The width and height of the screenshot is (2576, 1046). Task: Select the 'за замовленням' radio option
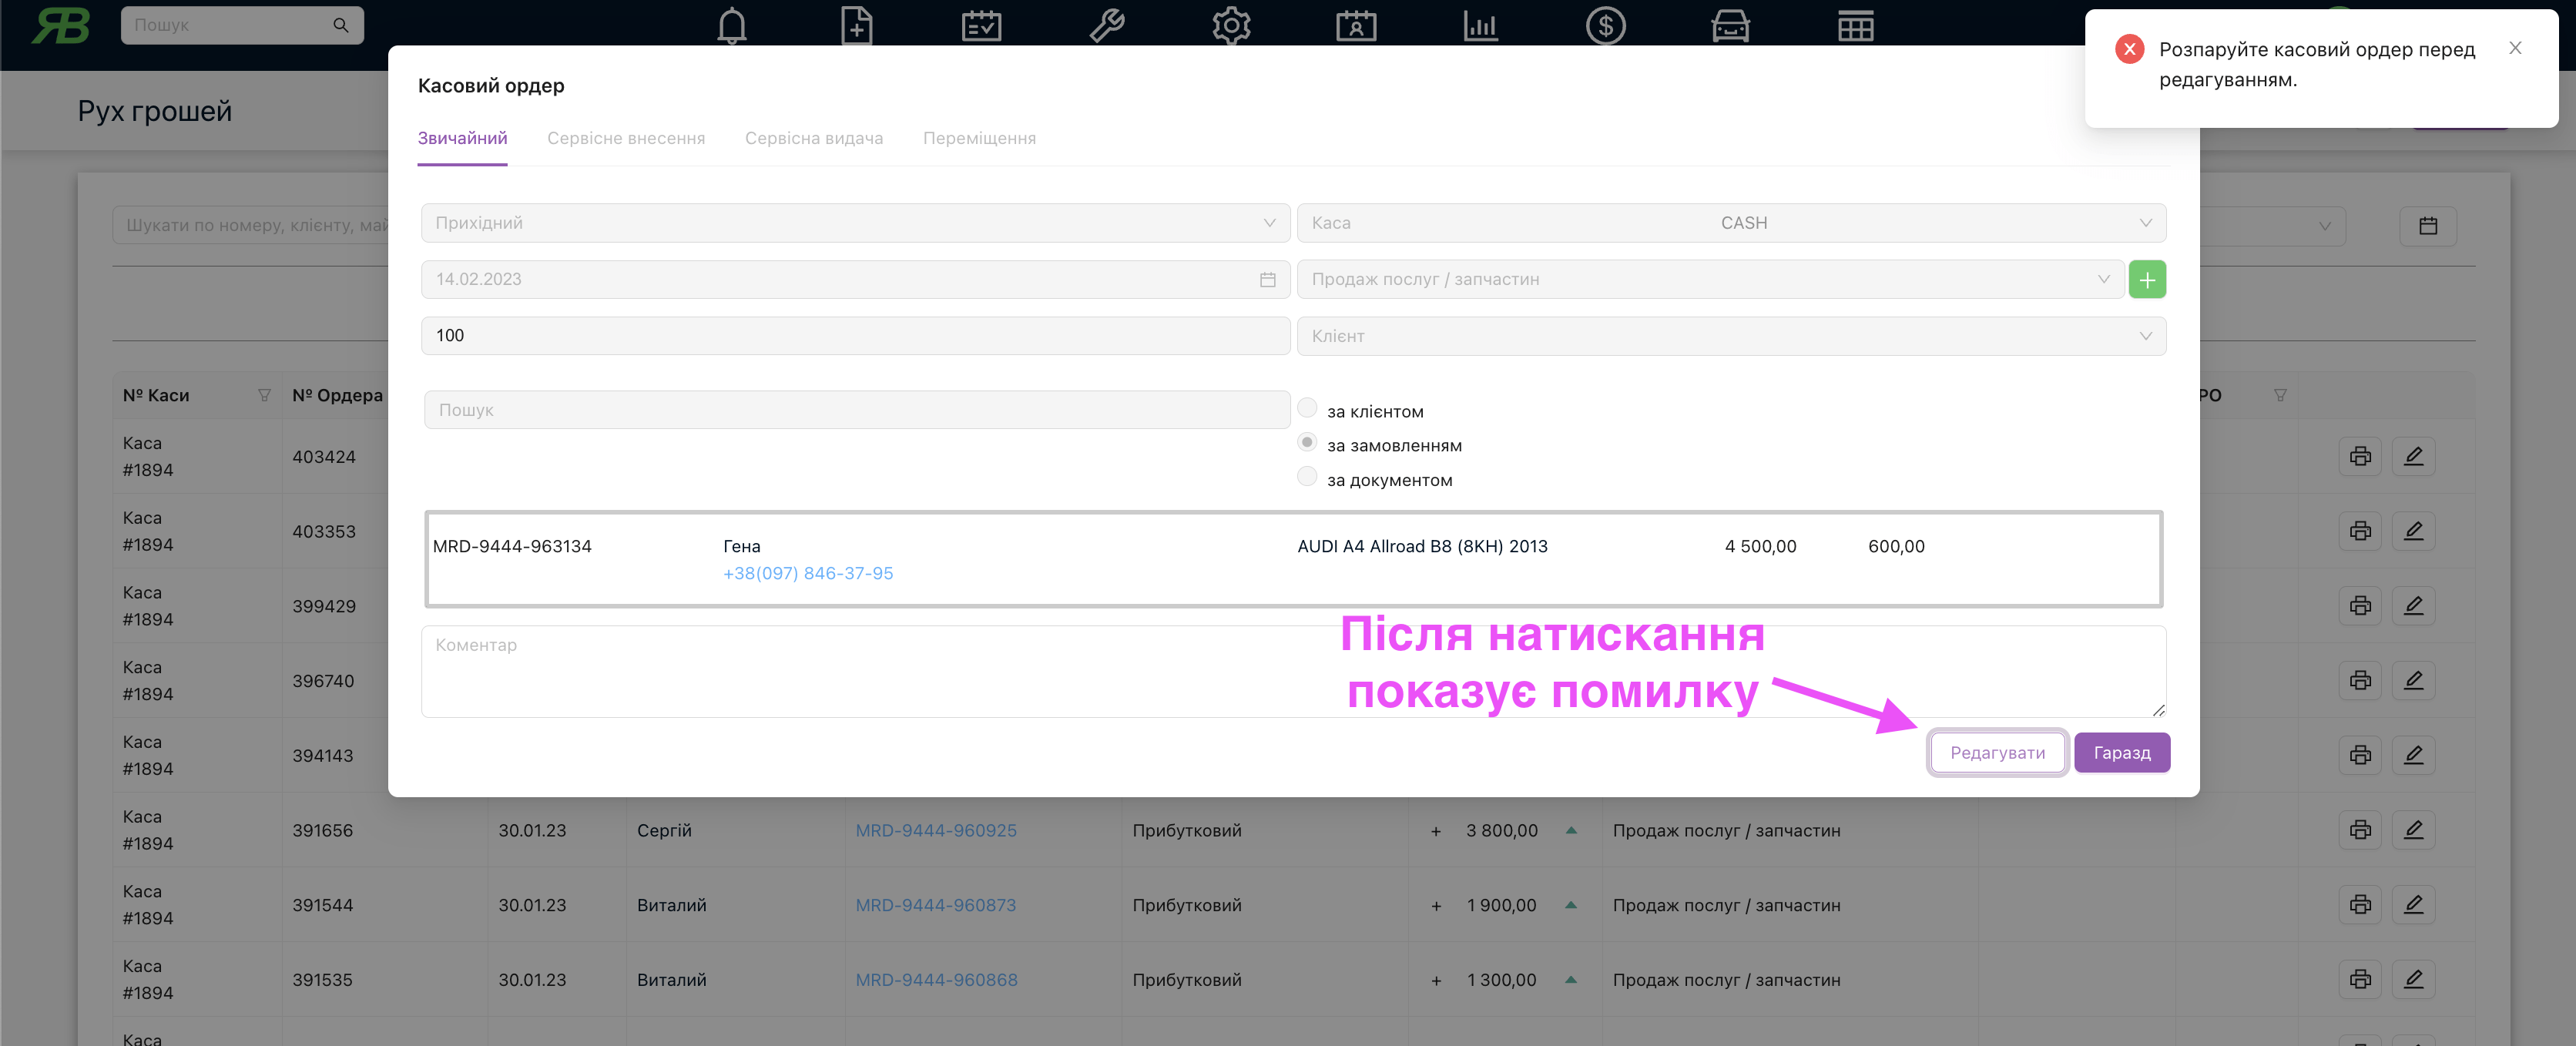[1307, 442]
